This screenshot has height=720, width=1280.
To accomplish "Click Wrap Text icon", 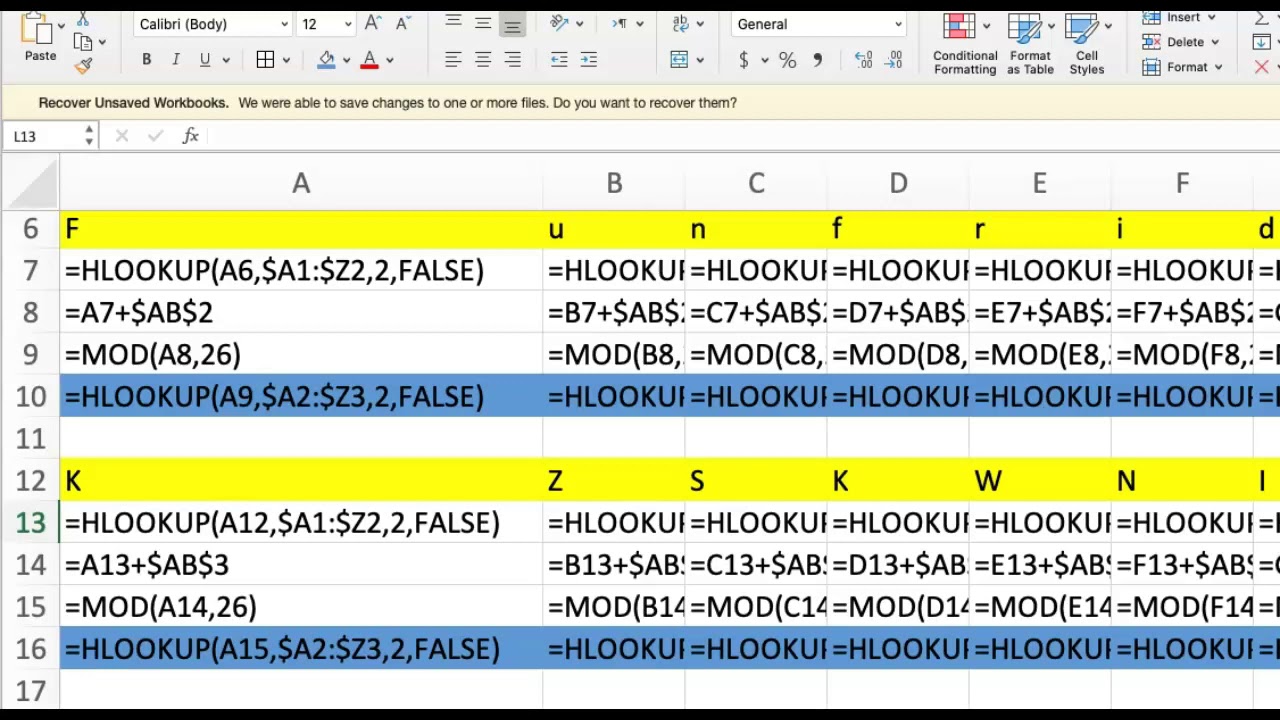I will [x=681, y=23].
